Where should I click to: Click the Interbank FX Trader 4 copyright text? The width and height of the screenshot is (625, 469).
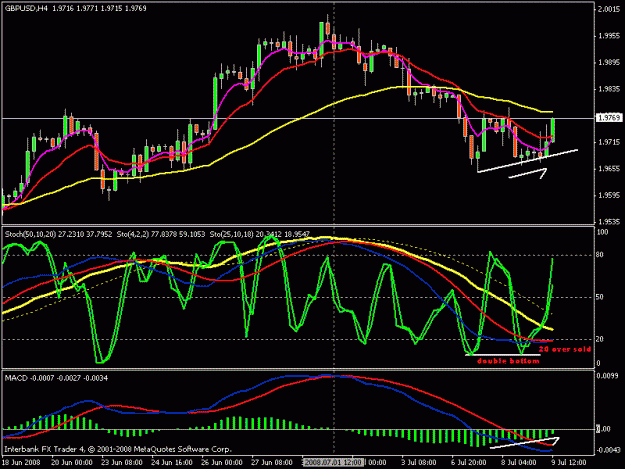118,449
